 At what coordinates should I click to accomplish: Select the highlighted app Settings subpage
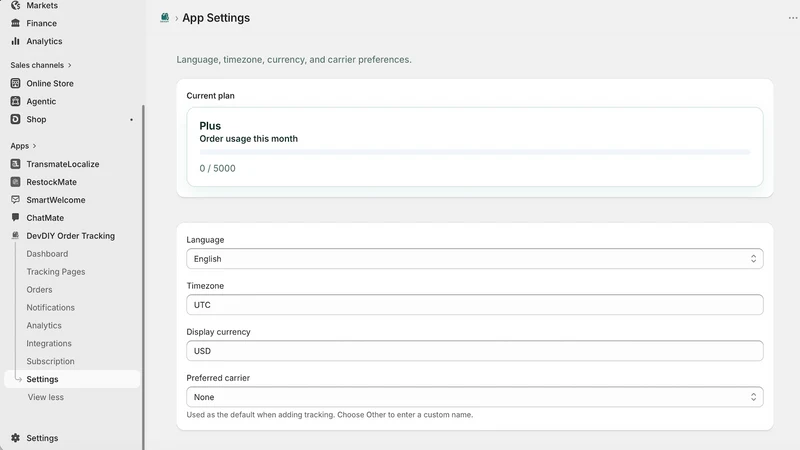point(72,379)
